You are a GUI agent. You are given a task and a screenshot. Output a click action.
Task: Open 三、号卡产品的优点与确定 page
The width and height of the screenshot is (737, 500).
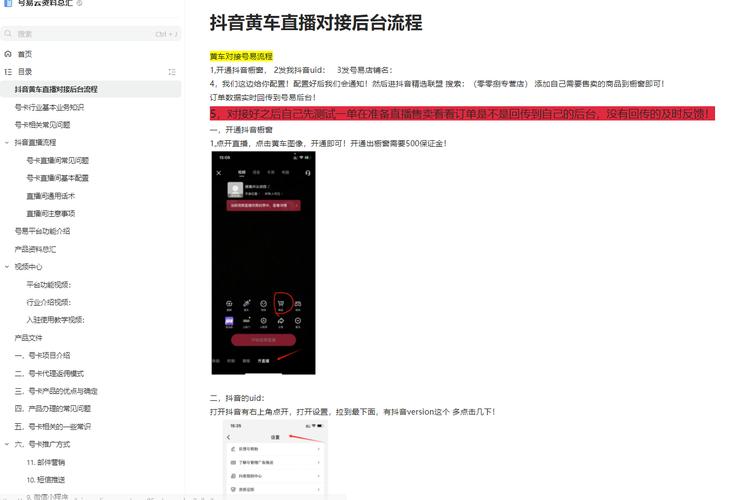(56, 391)
